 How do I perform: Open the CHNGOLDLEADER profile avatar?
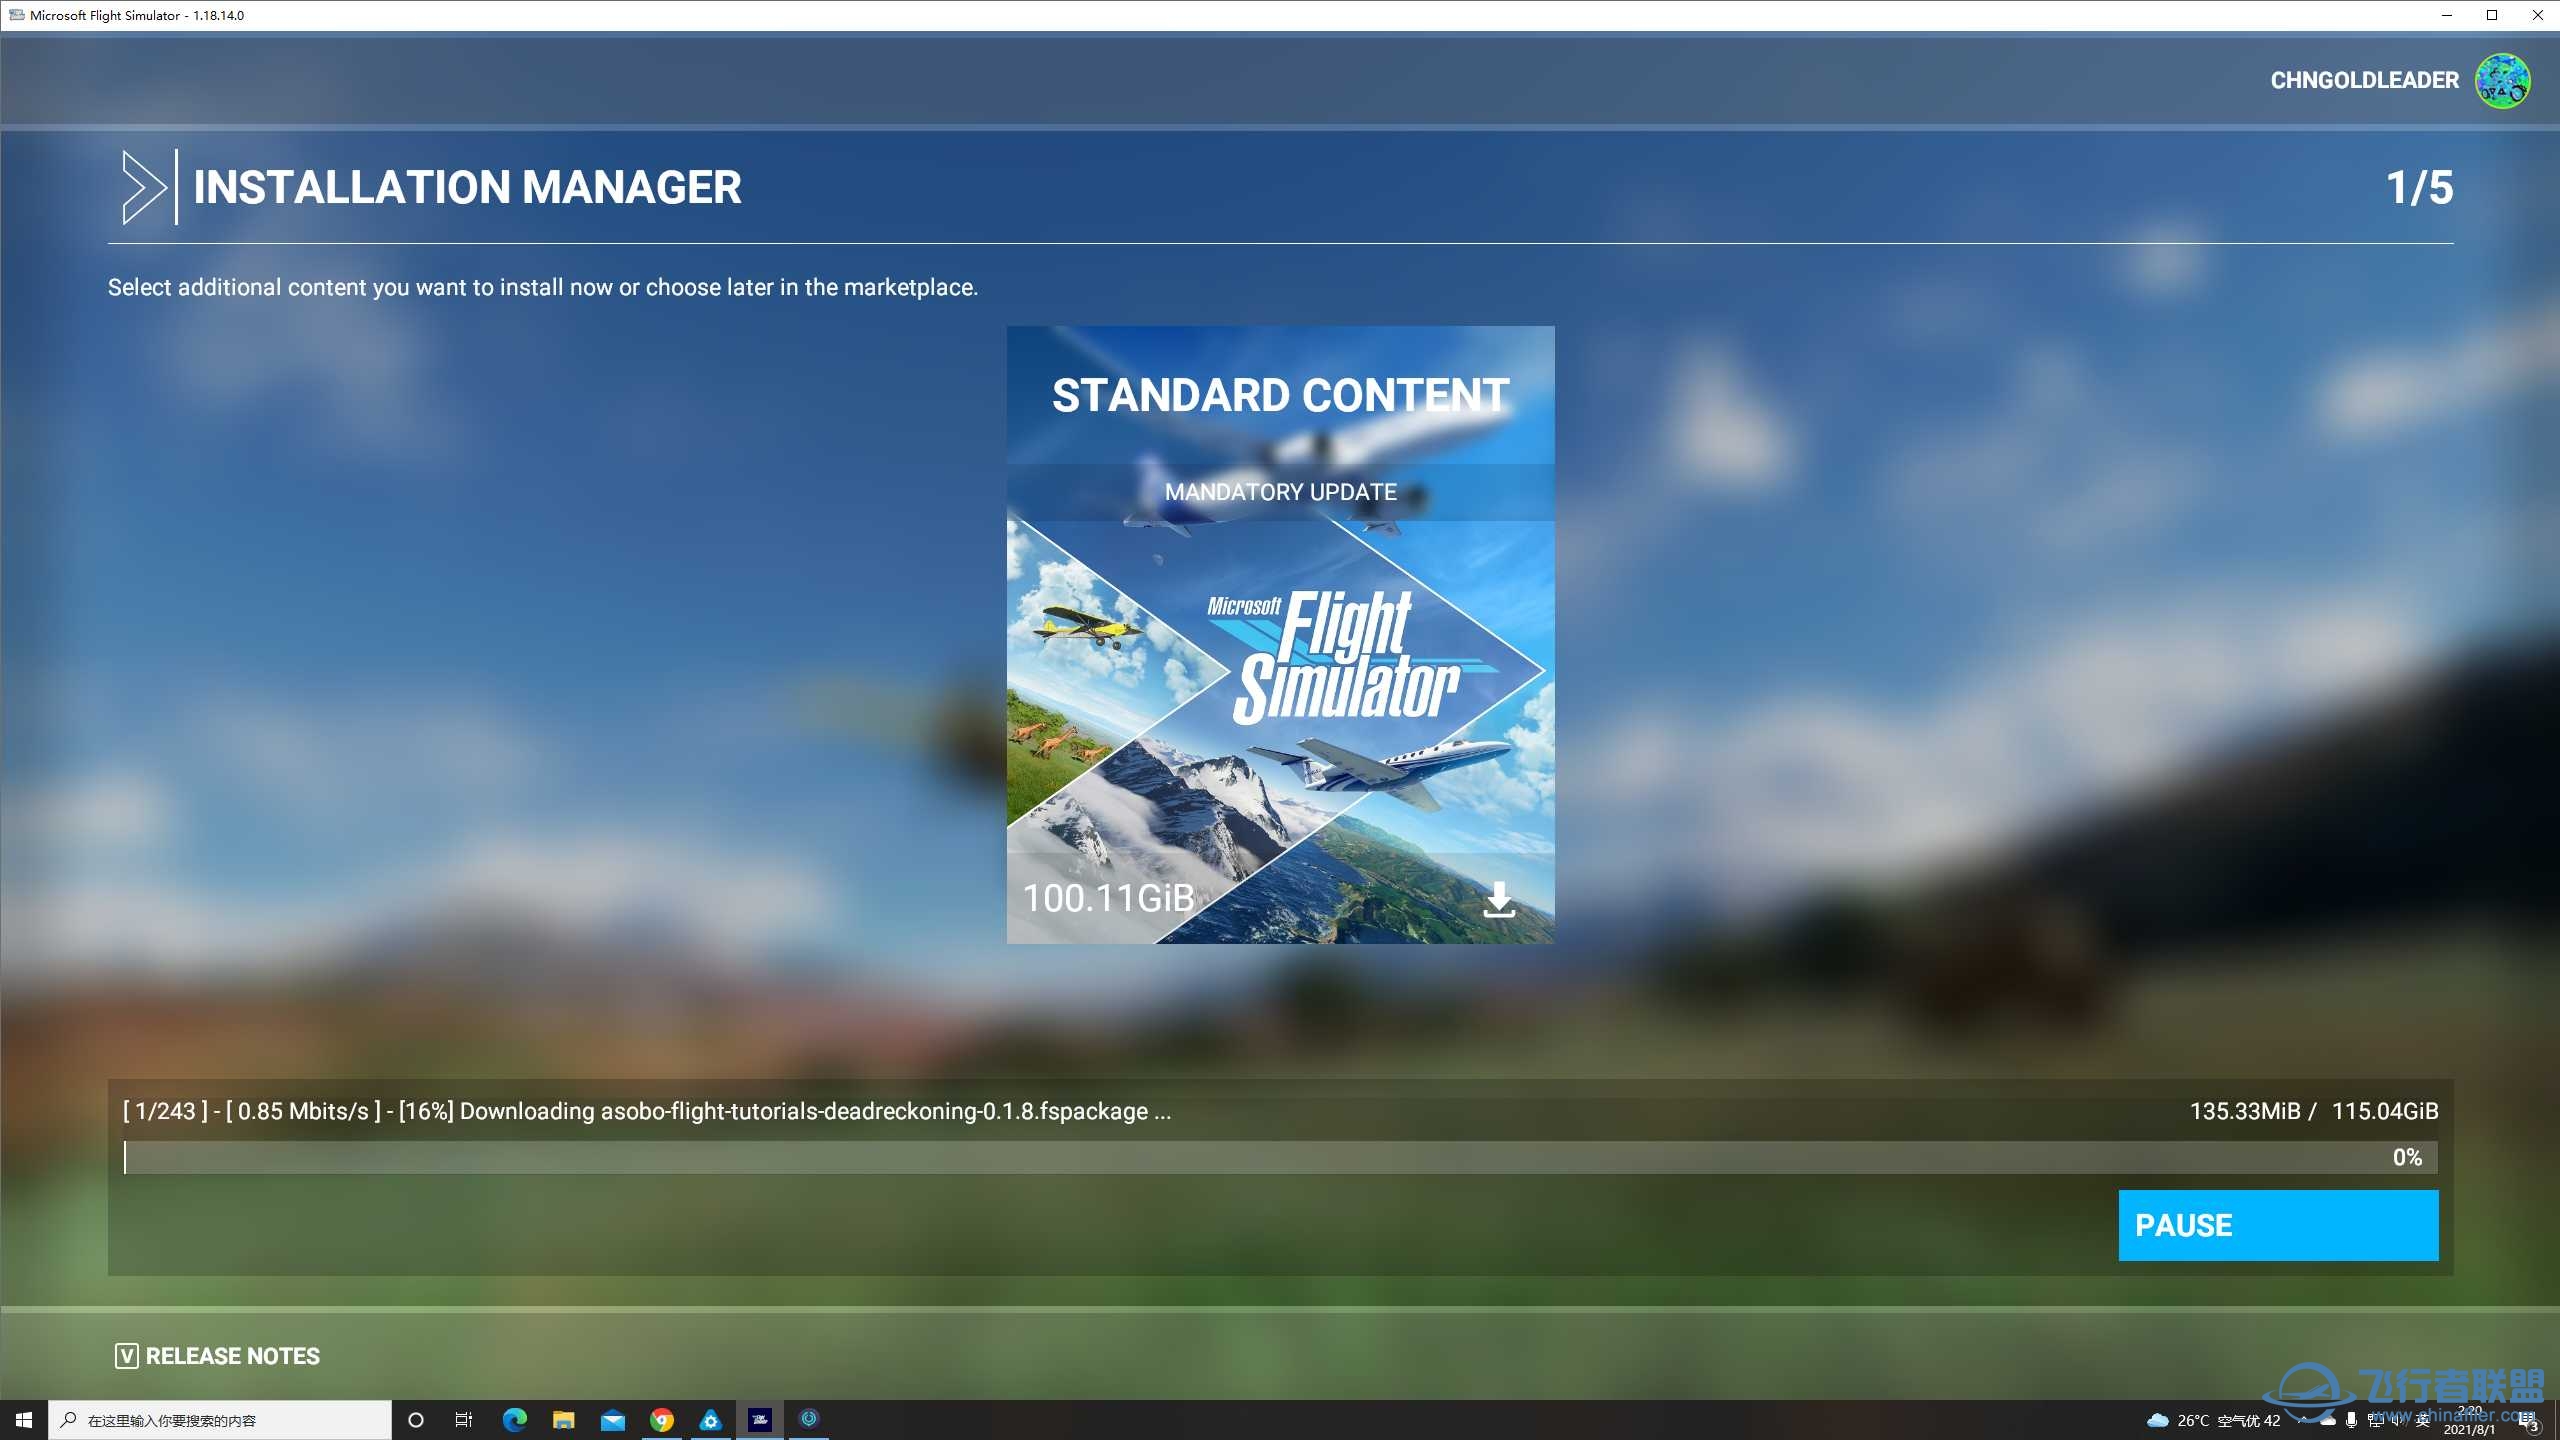coord(2502,81)
